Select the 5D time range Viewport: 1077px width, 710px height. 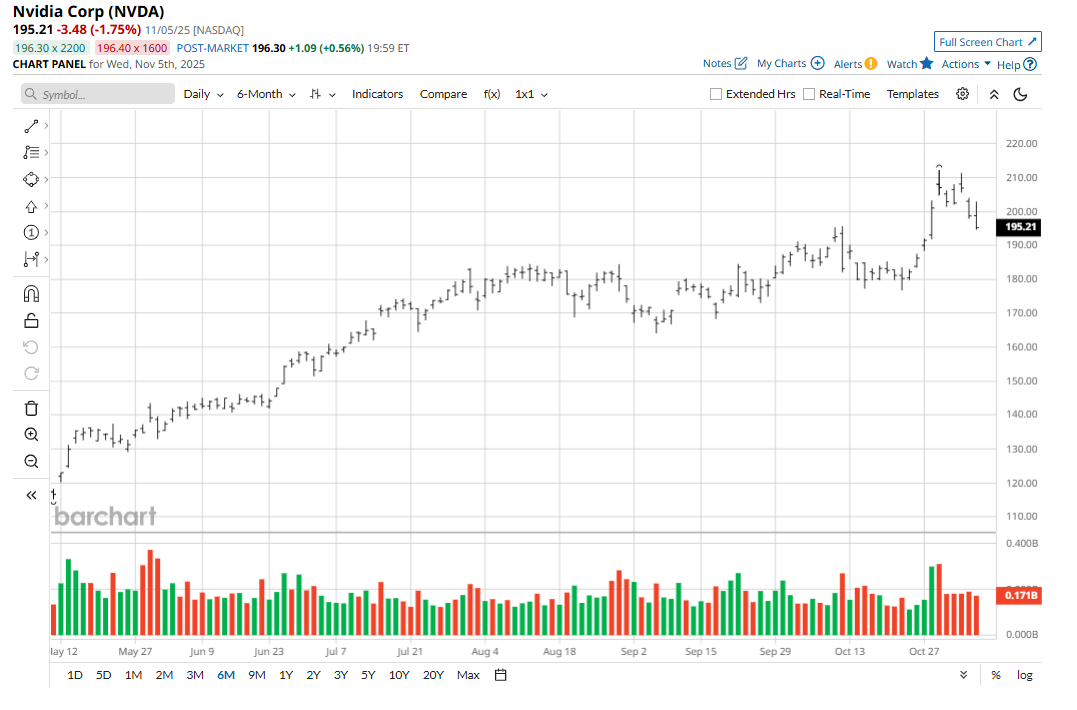[103, 675]
